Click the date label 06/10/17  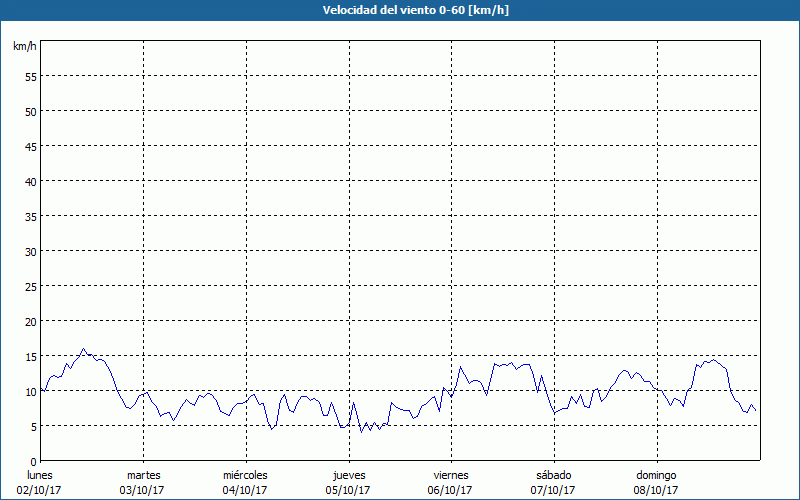451,490
